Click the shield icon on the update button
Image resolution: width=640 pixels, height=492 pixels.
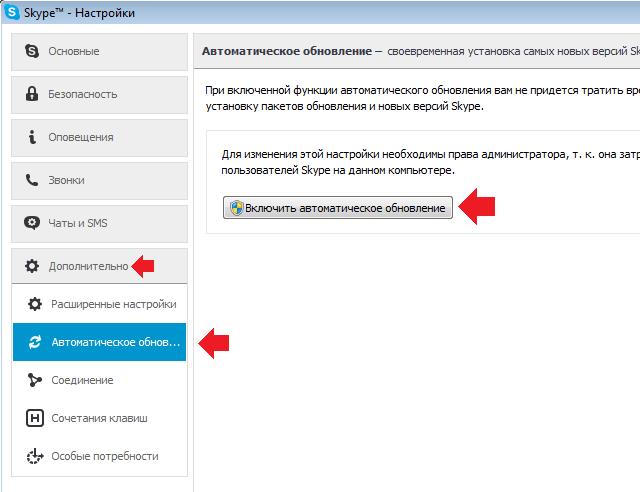(236, 207)
